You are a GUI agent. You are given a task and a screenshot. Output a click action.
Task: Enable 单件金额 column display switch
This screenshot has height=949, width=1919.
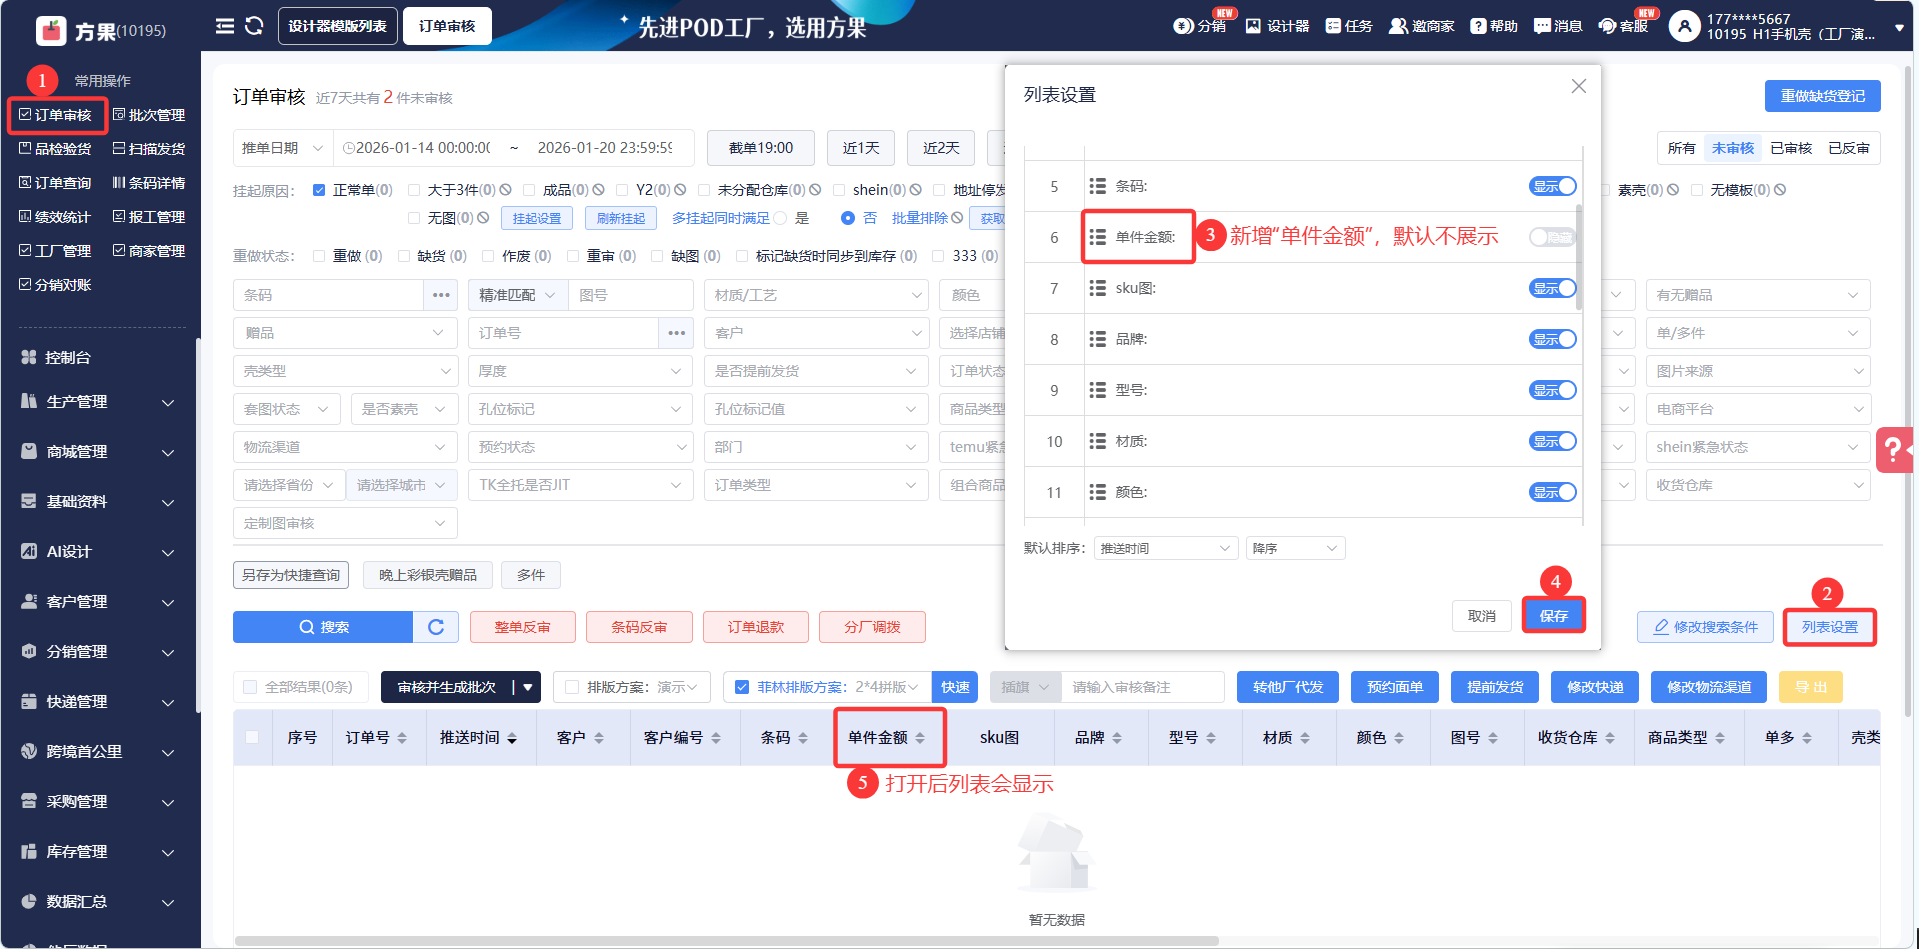click(x=1553, y=237)
